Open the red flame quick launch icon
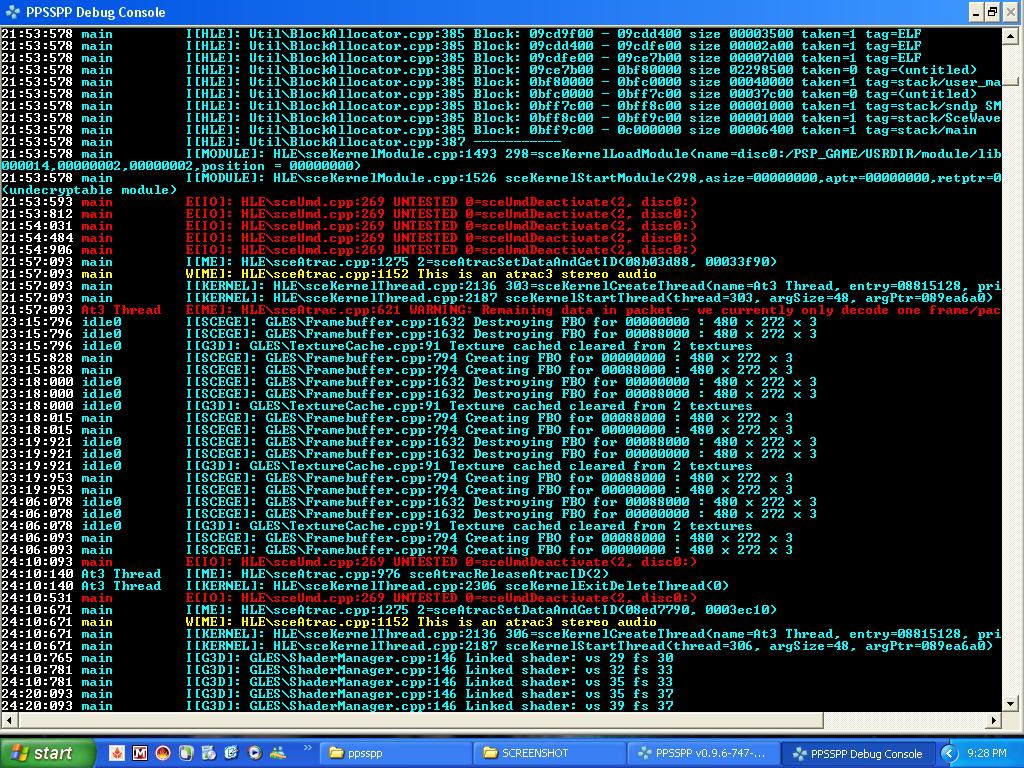 tap(118, 753)
